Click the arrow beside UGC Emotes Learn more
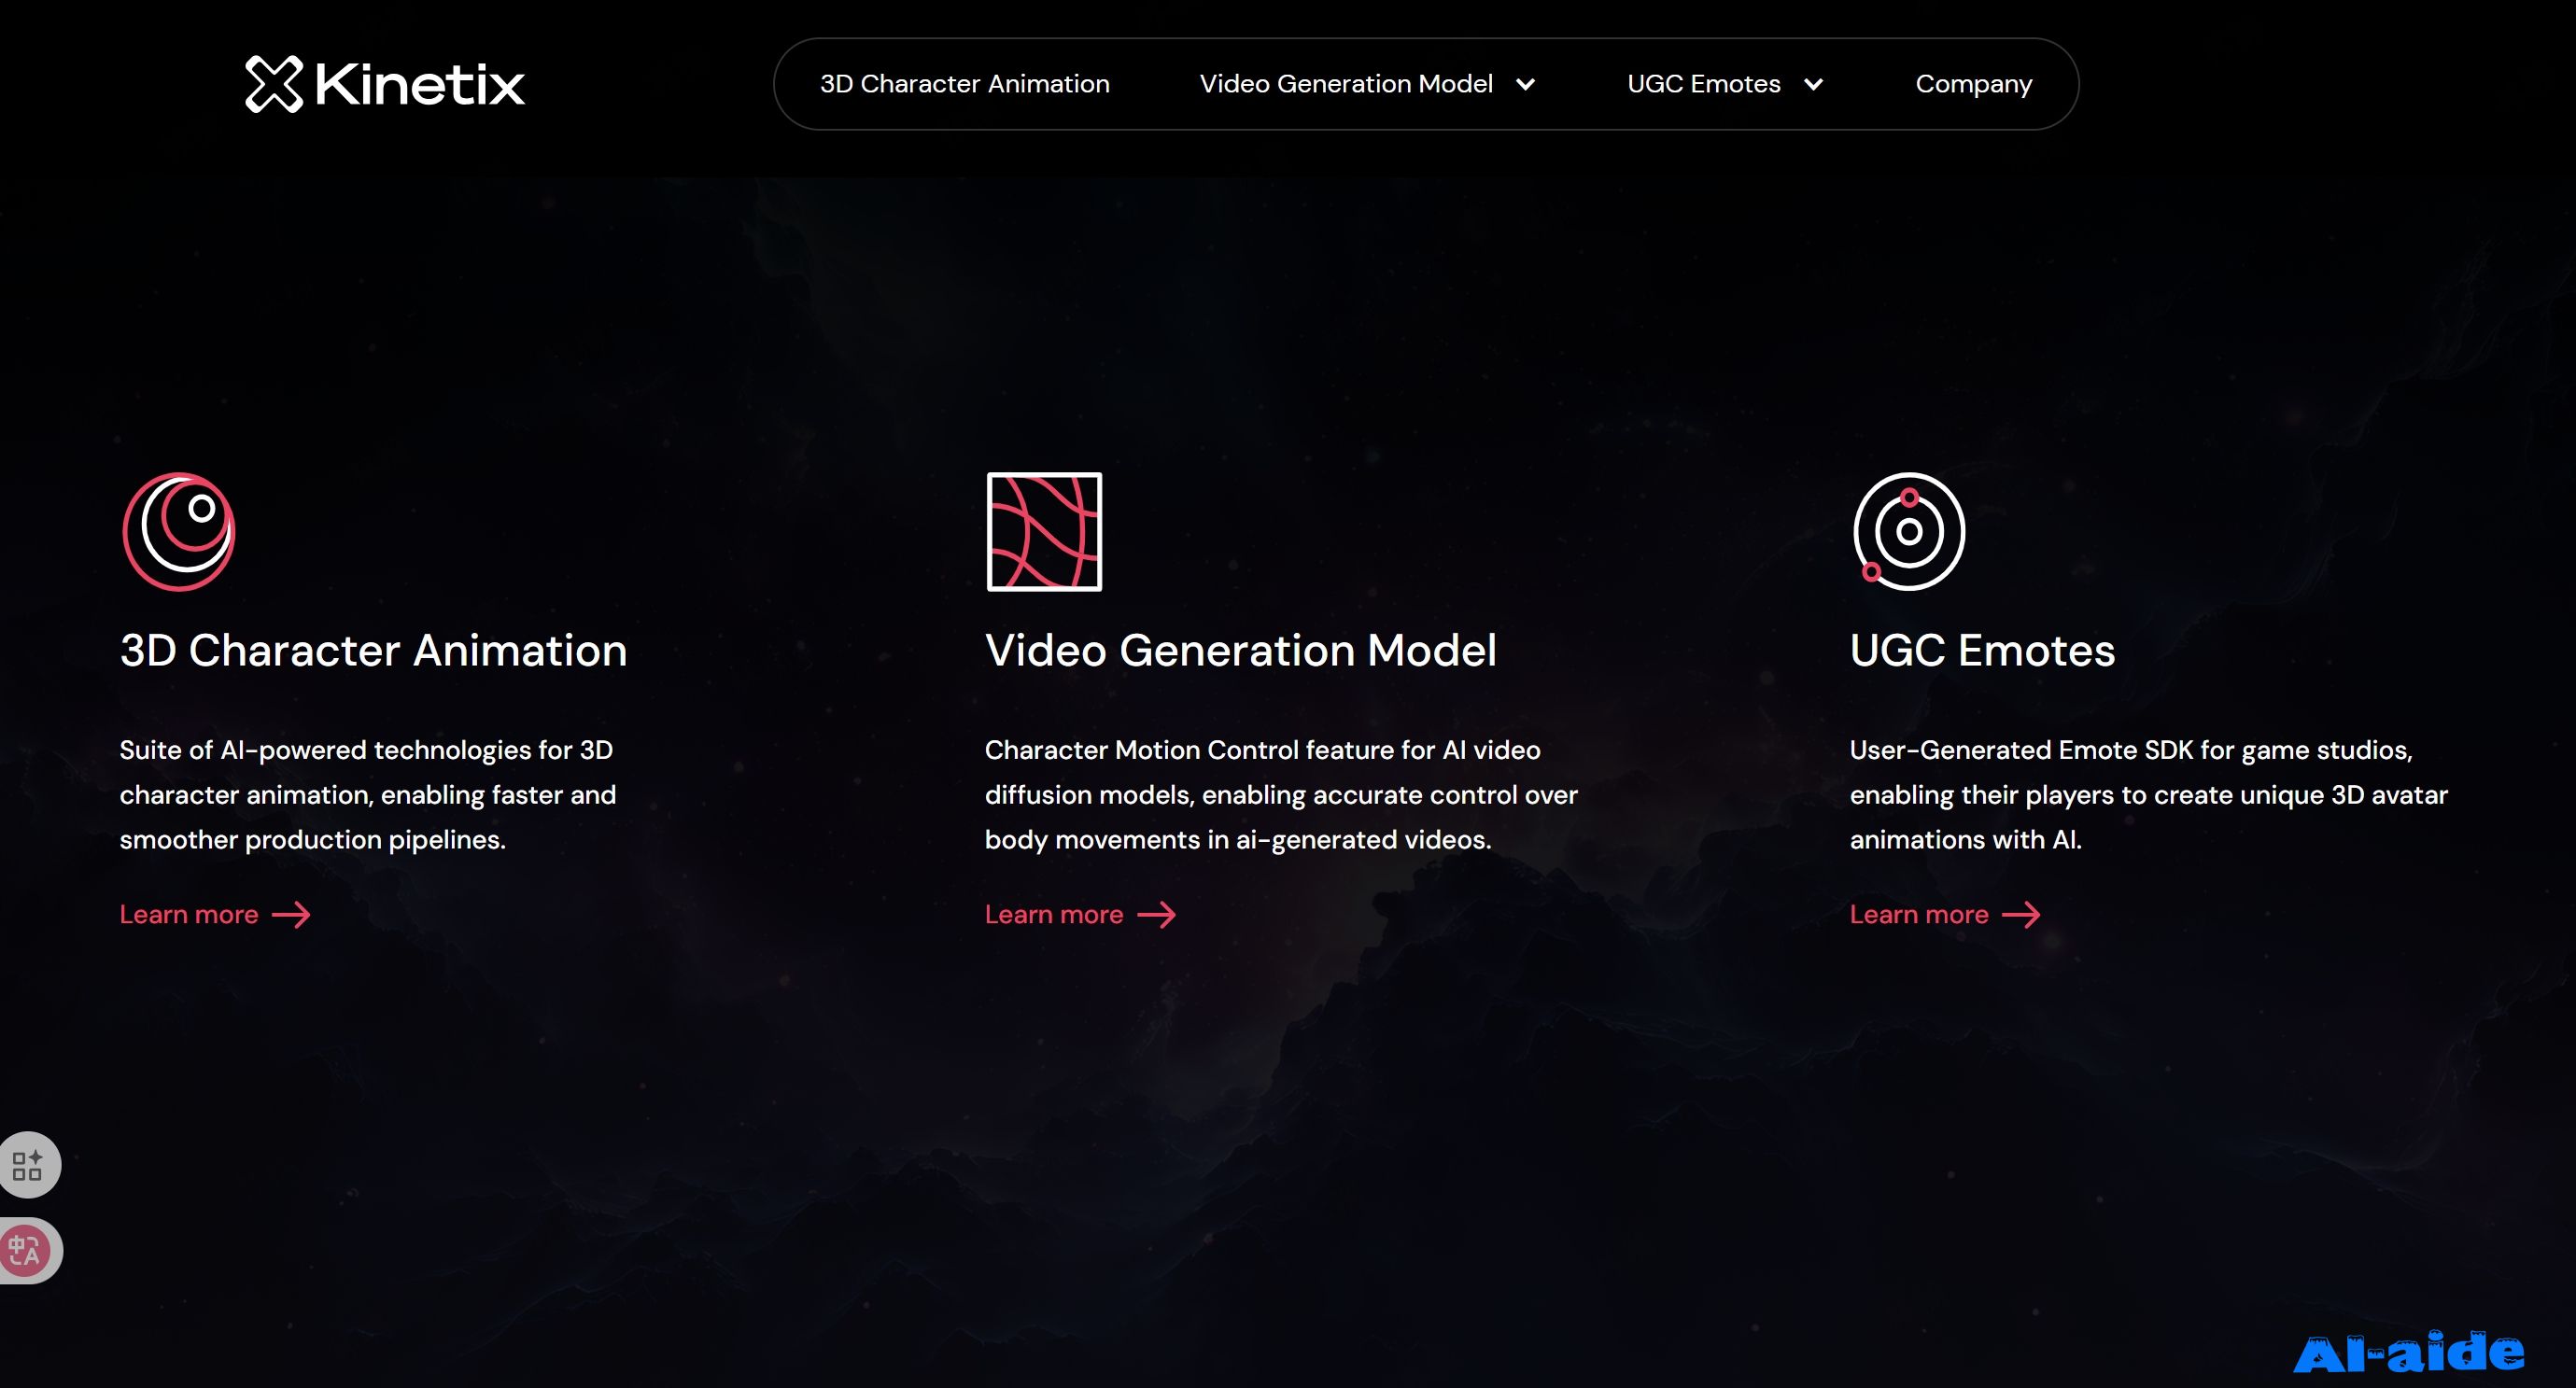 click(x=2021, y=915)
